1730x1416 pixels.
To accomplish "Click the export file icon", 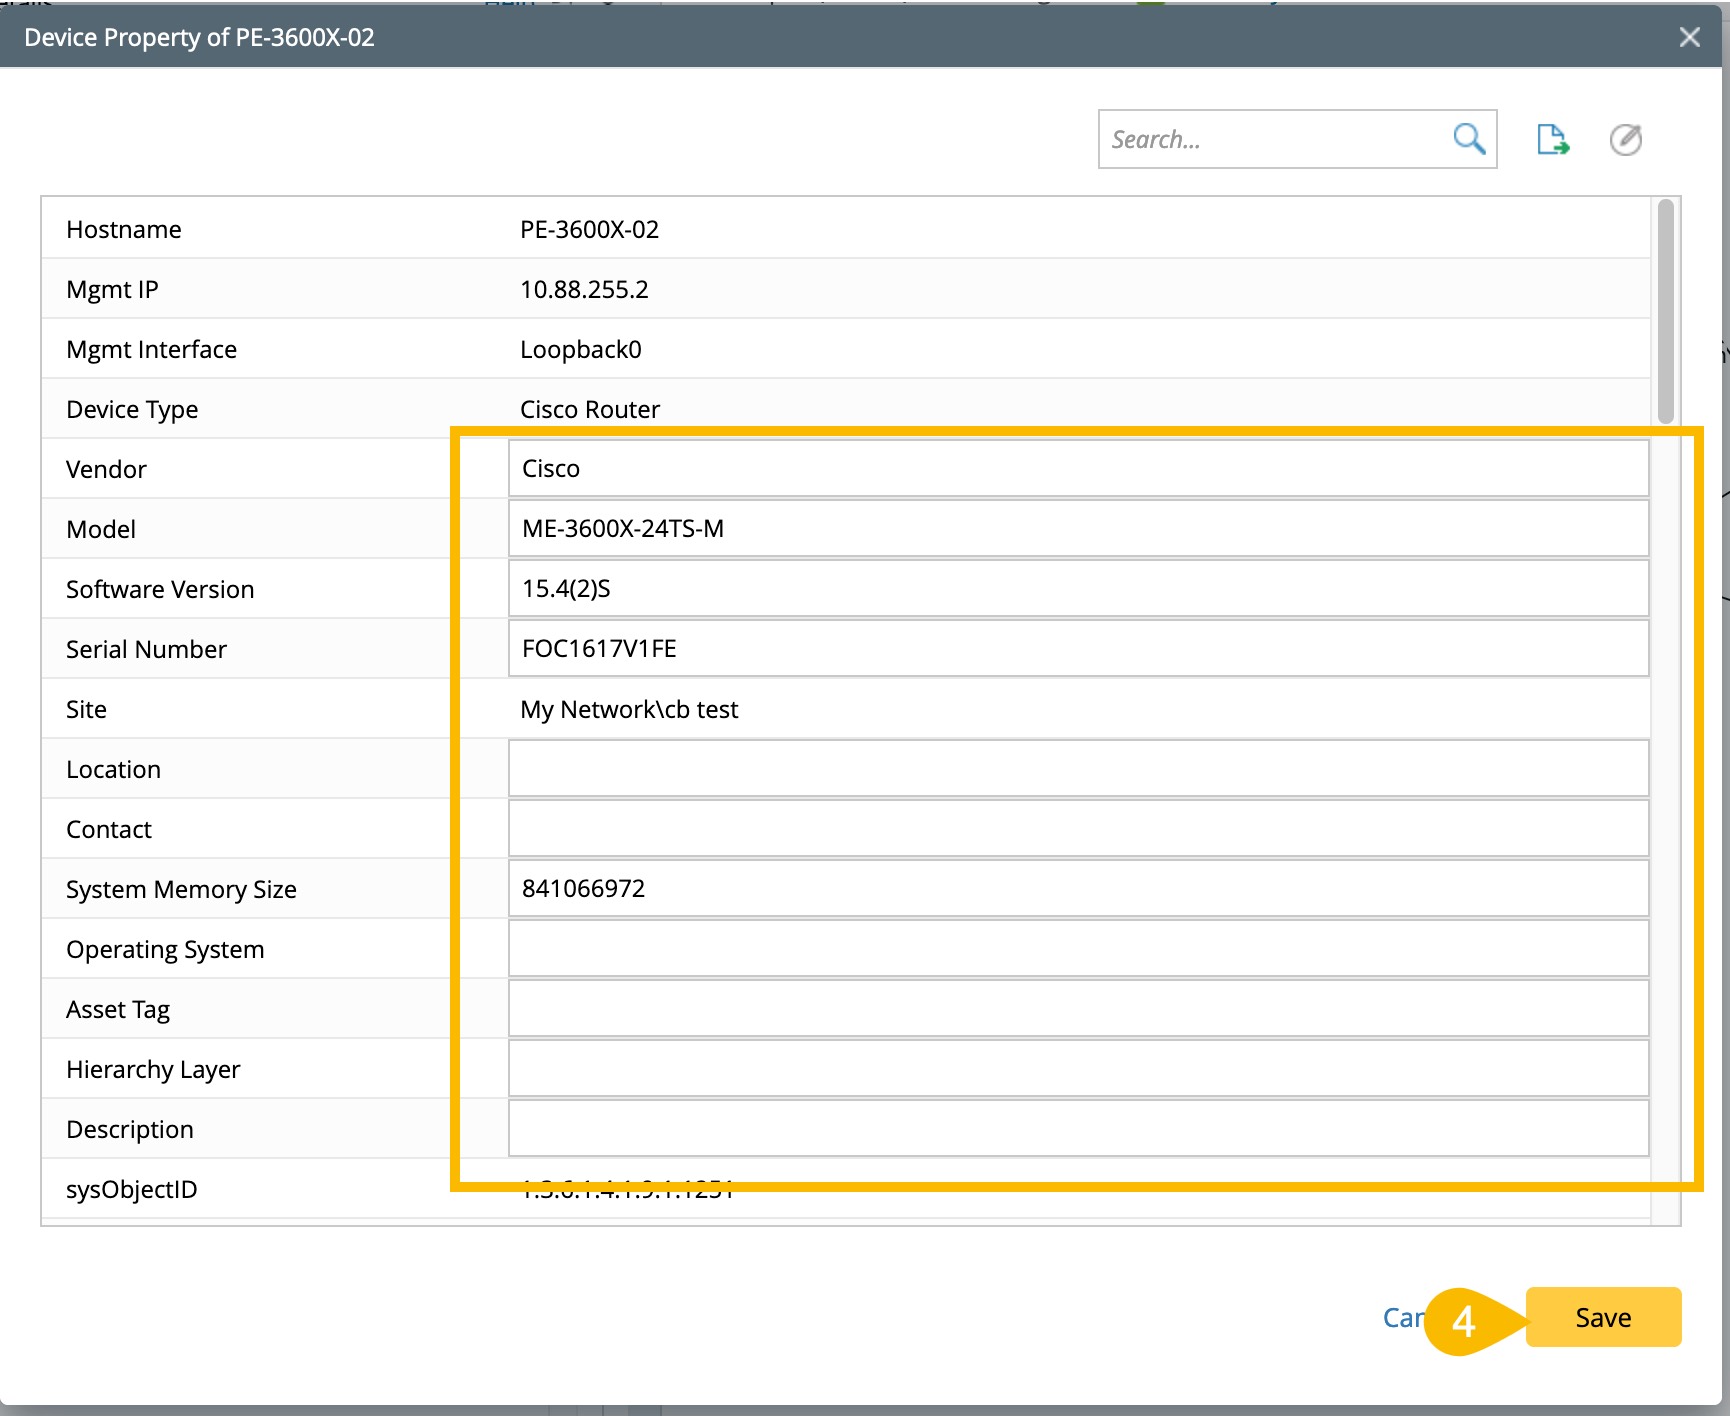I will [x=1552, y=140].
